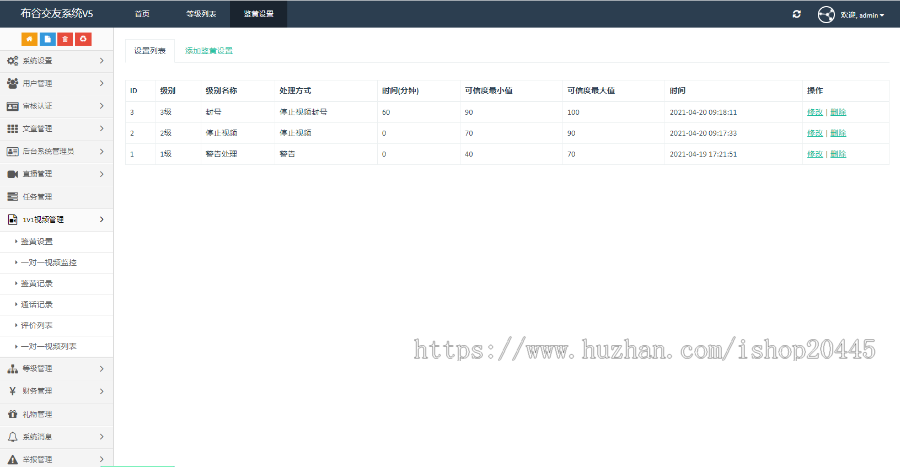Expand 用户管理 using its chevron
Viewport: 900px width, 467px height.
coord(102,83)
